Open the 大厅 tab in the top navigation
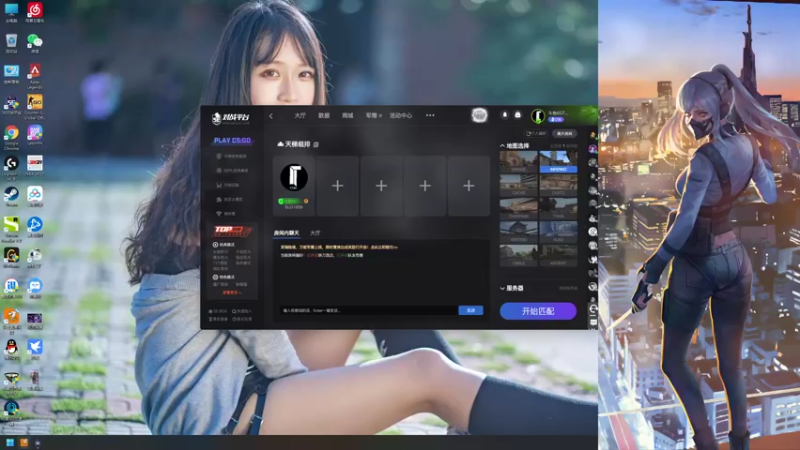 click(x=300, y=116)
